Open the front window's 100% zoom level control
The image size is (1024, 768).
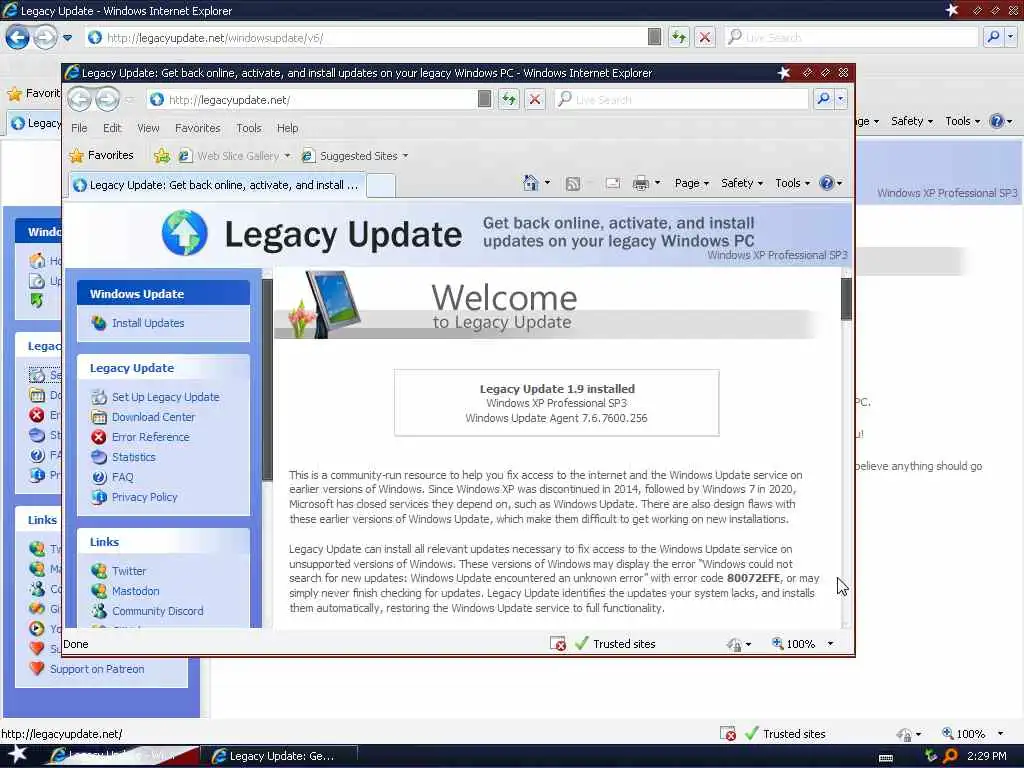click(x=803, y=644)
